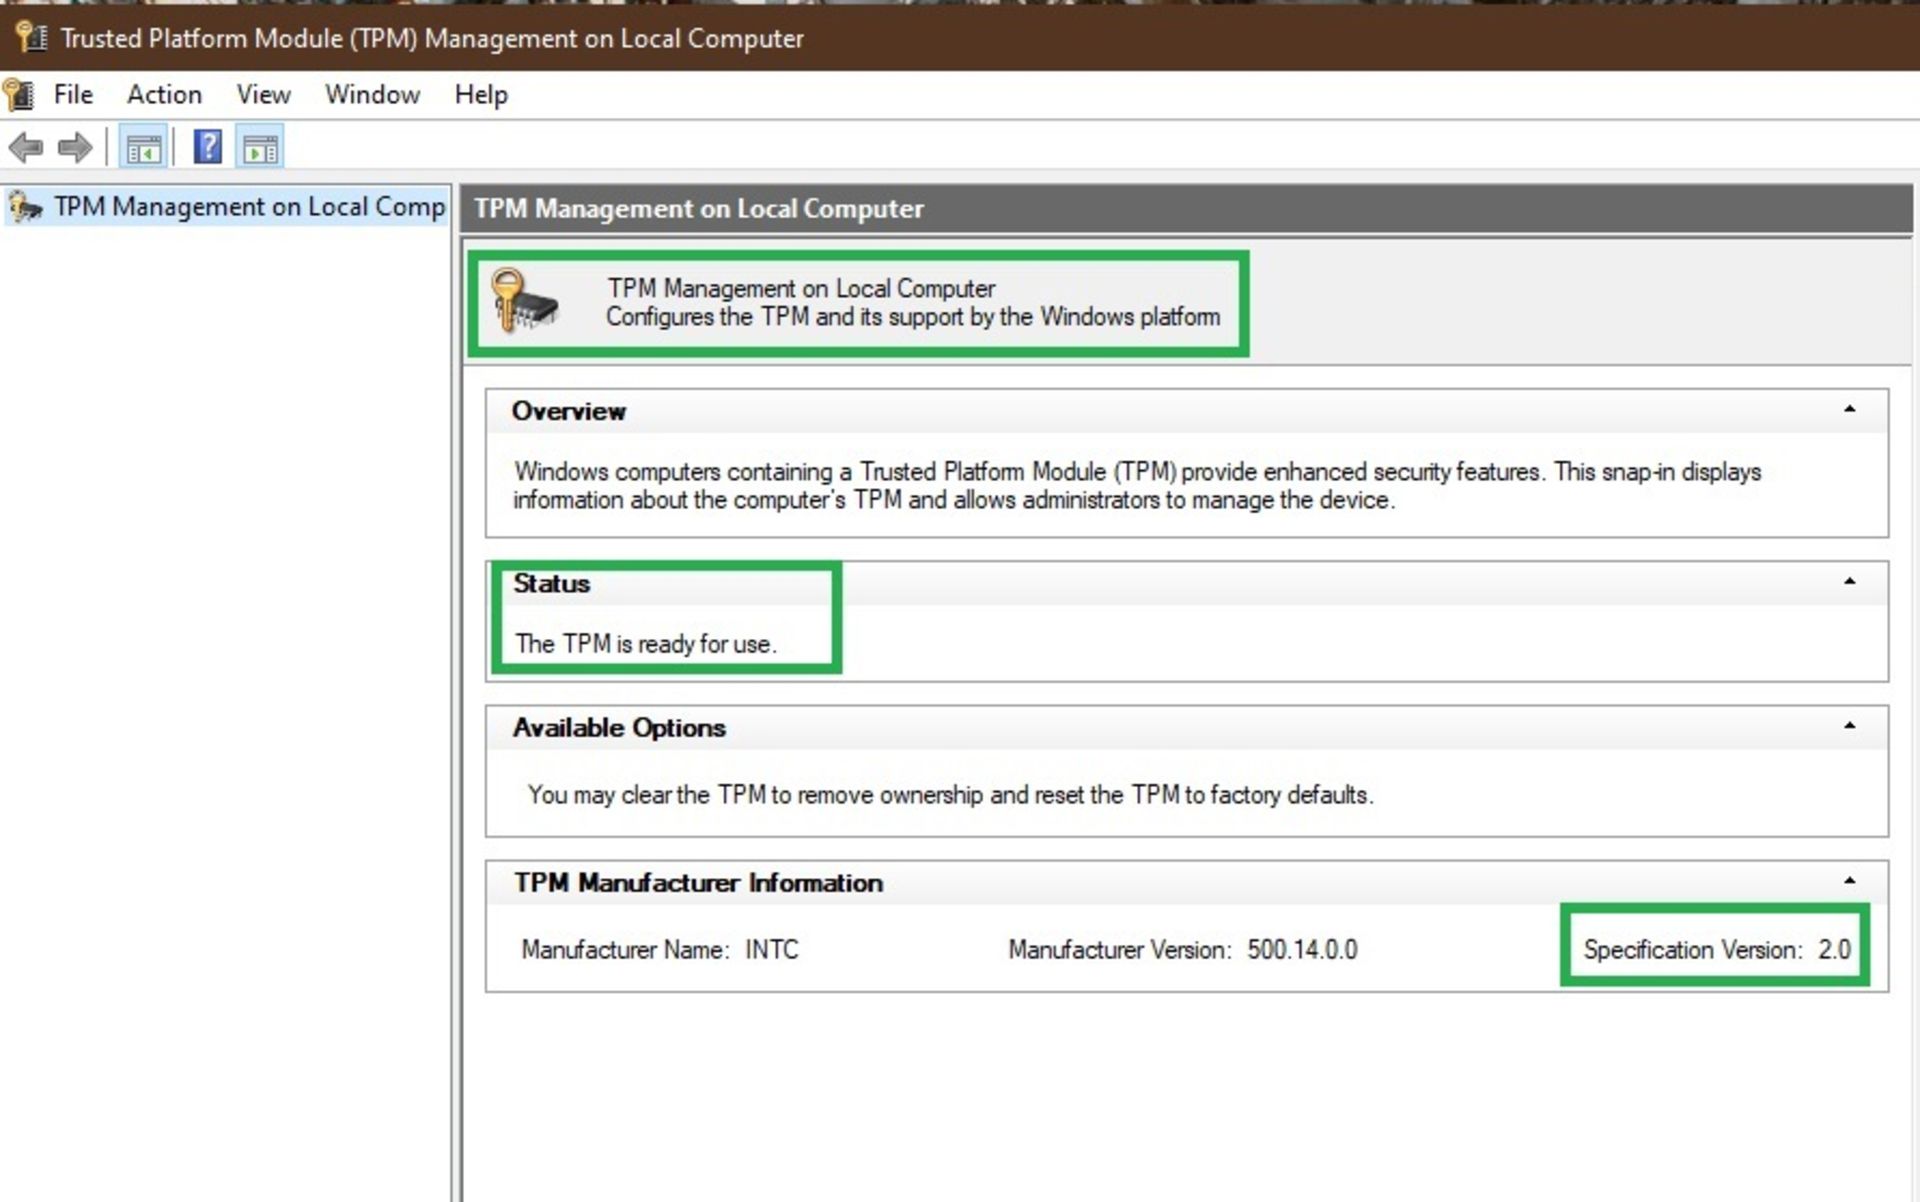Click the tree node TPM icon

pyautogui.click(x=25, y=207)
